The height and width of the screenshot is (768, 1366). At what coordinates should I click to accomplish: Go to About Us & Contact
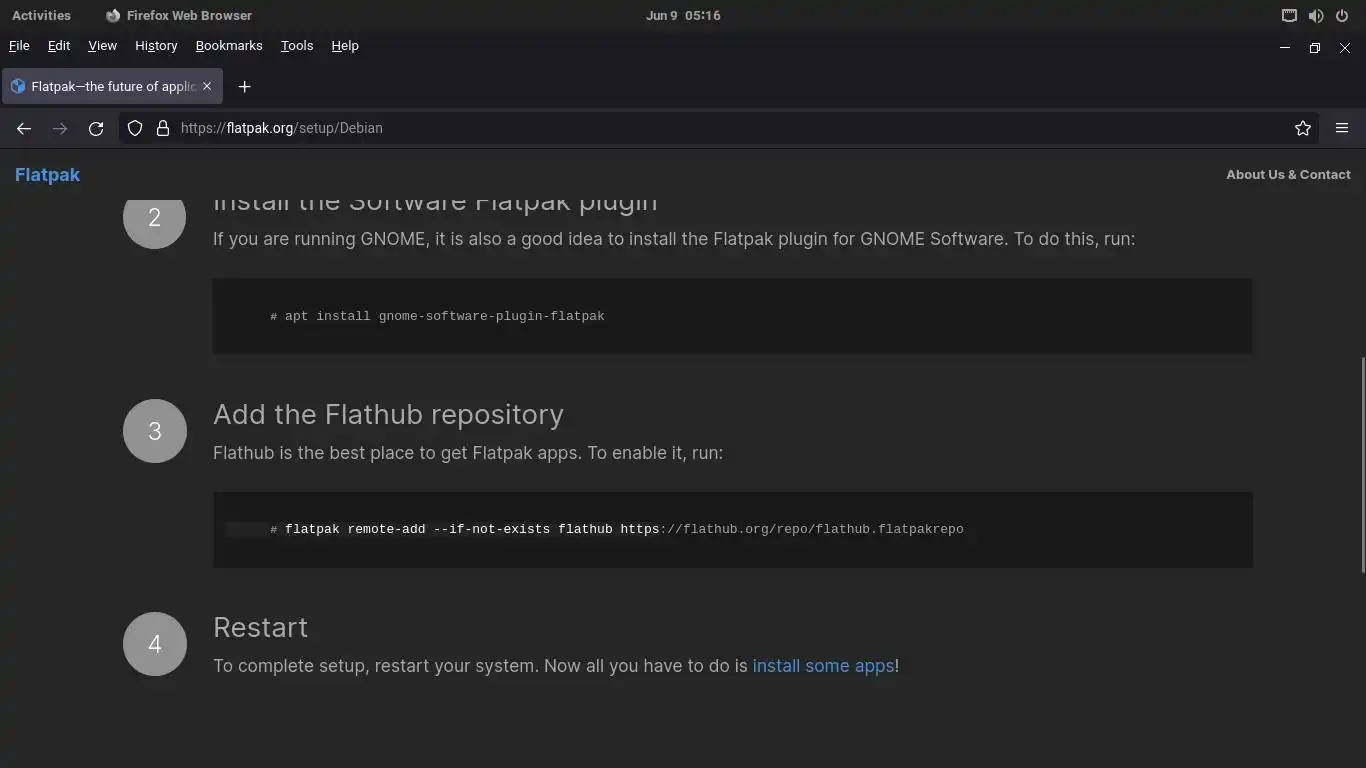[1288, 175]
